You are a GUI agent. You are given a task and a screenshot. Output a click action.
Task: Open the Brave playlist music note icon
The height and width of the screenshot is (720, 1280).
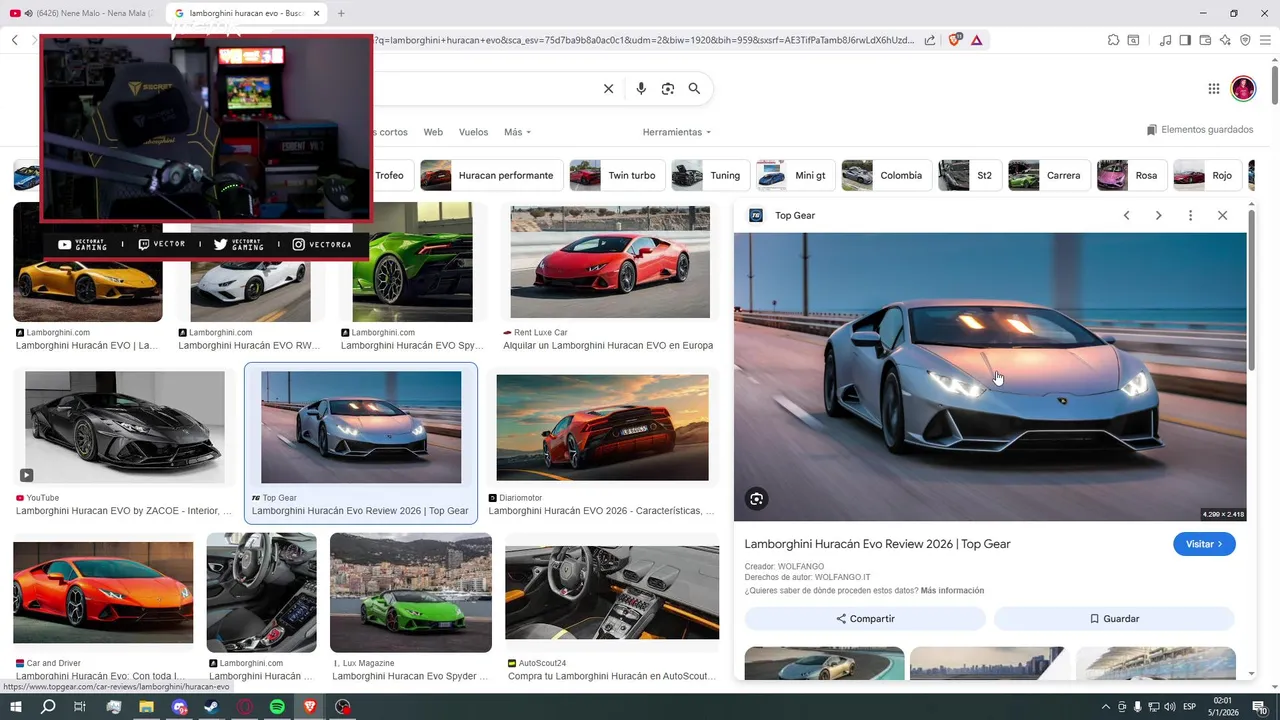point(1165,40)
